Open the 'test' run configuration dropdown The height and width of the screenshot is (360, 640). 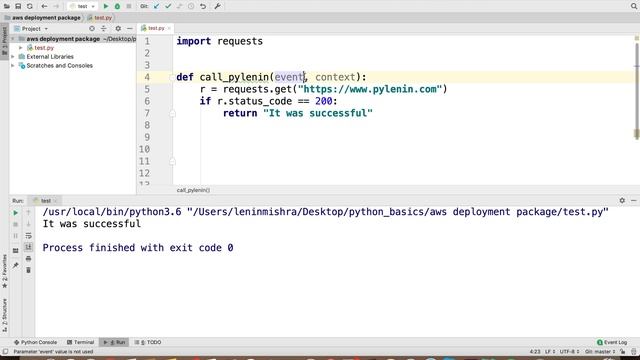pos(82,6)
